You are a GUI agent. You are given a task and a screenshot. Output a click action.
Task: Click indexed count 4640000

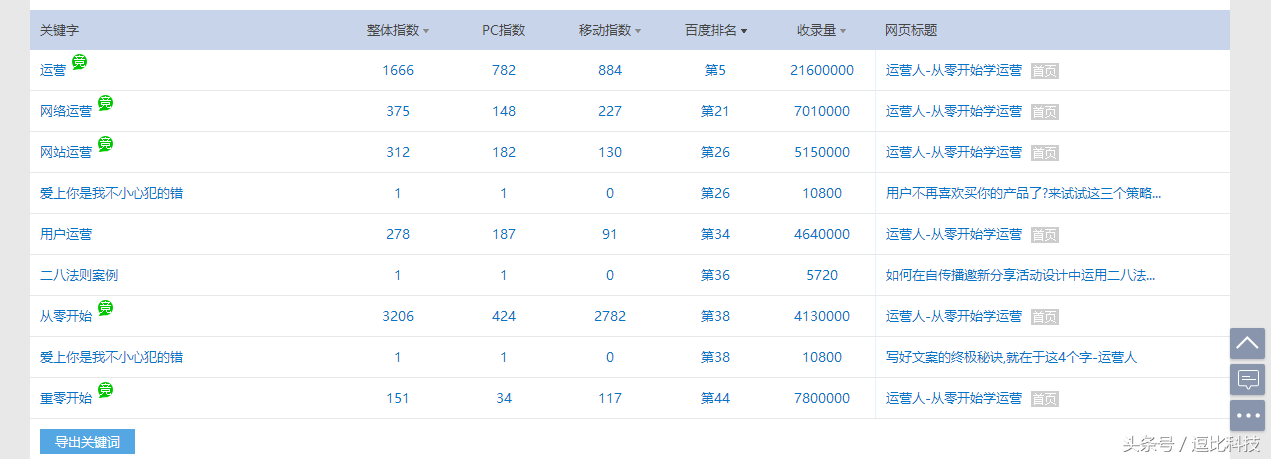(822, 235)
